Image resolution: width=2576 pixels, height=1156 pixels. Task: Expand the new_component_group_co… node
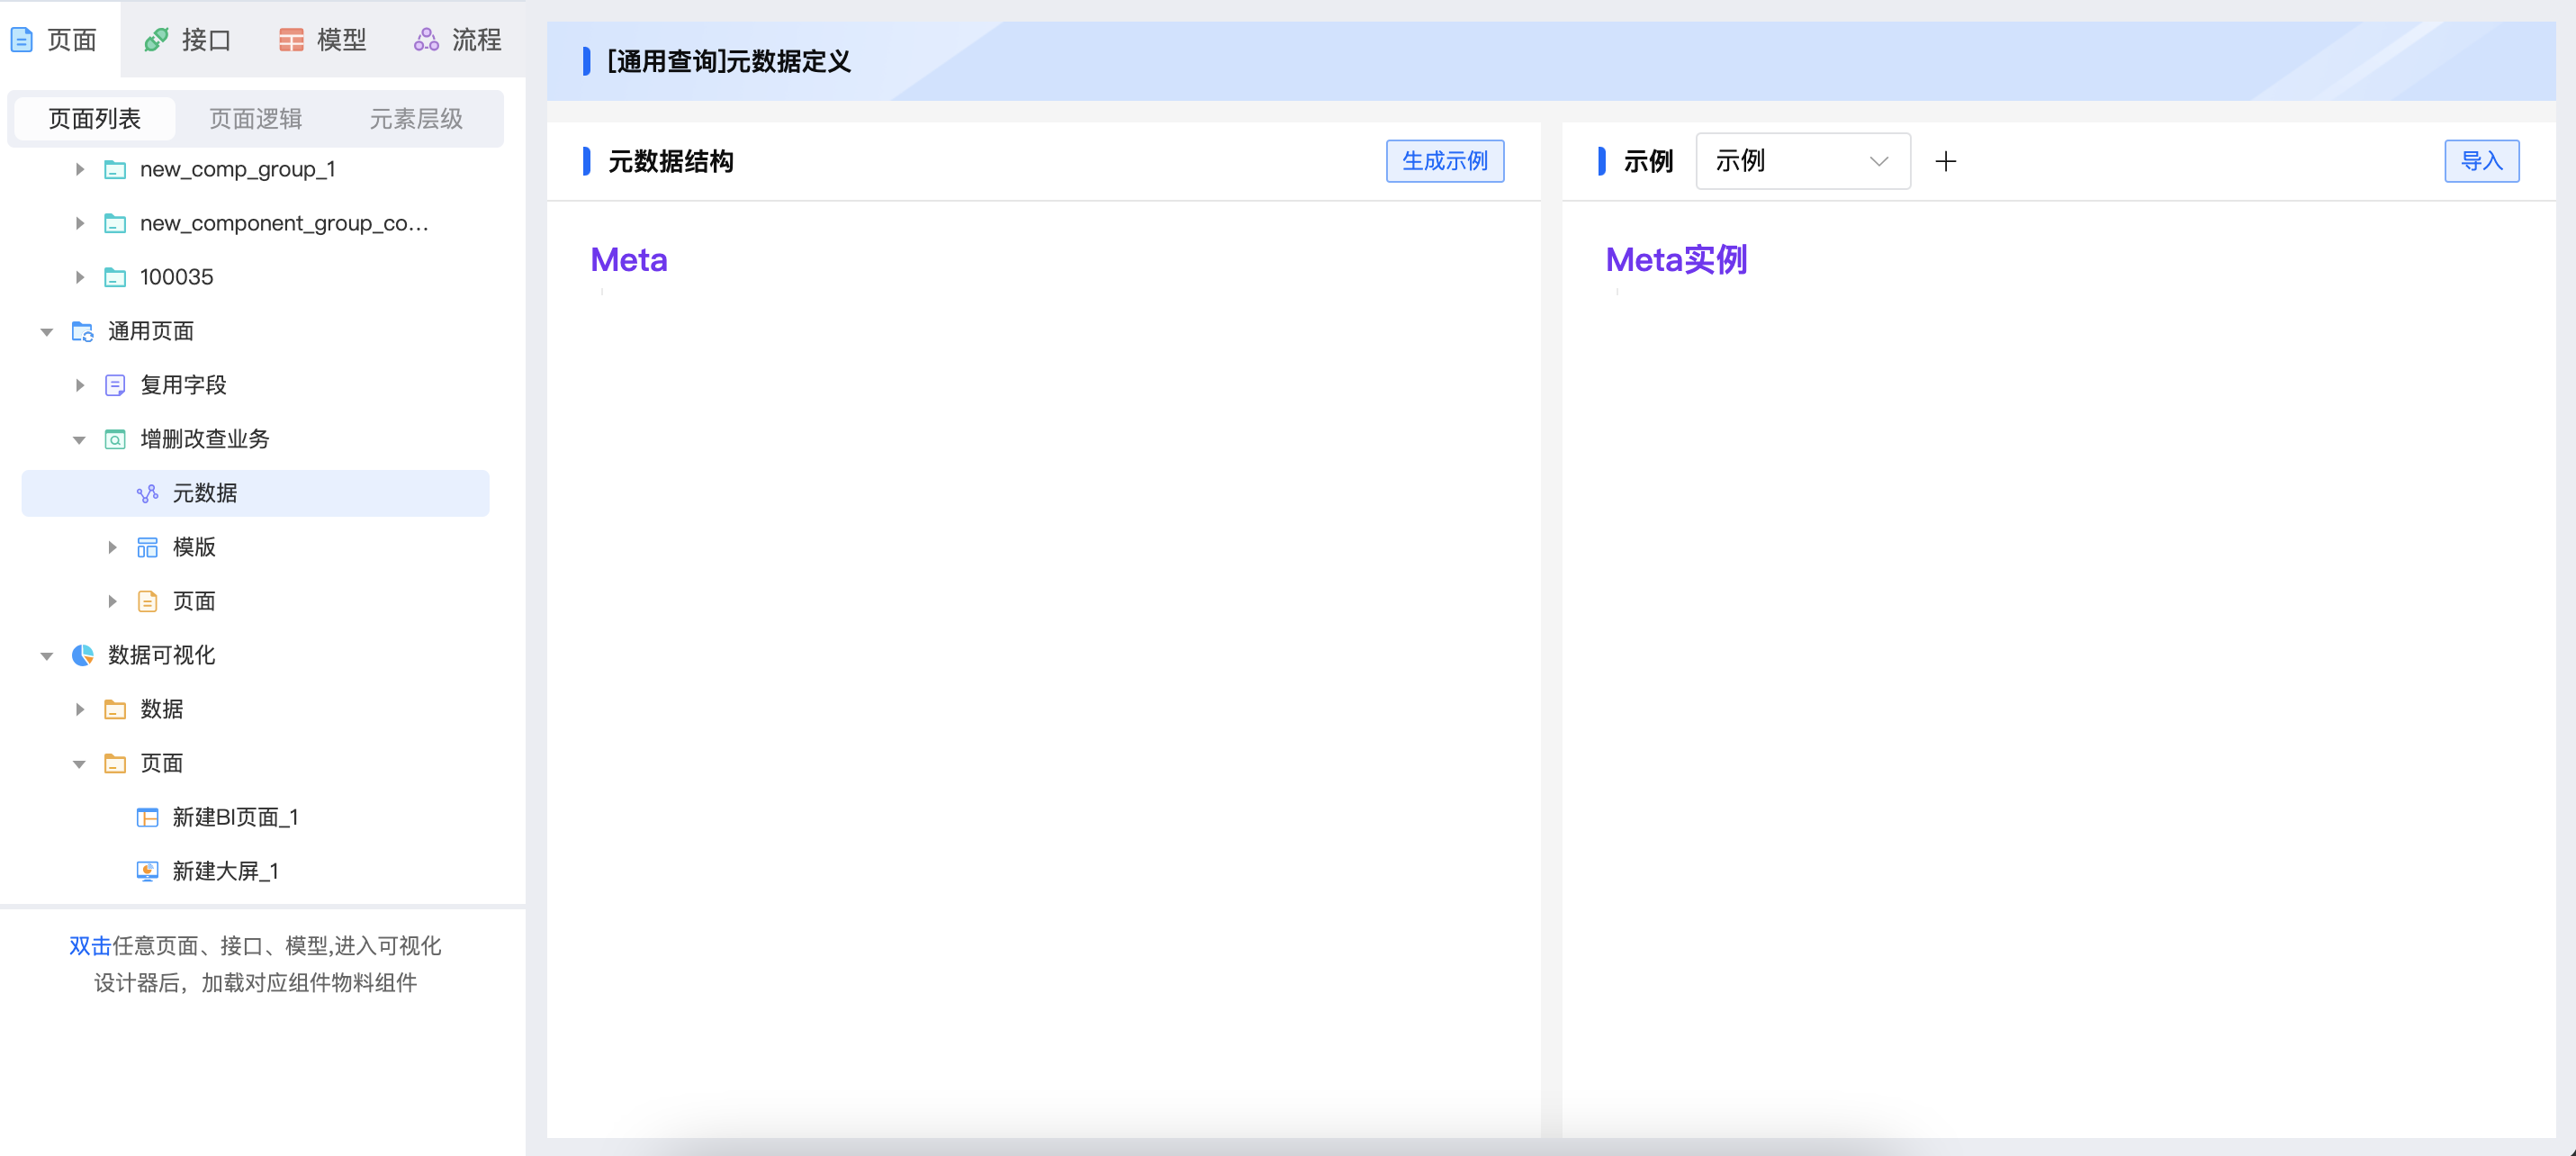[x=80, y=224]
